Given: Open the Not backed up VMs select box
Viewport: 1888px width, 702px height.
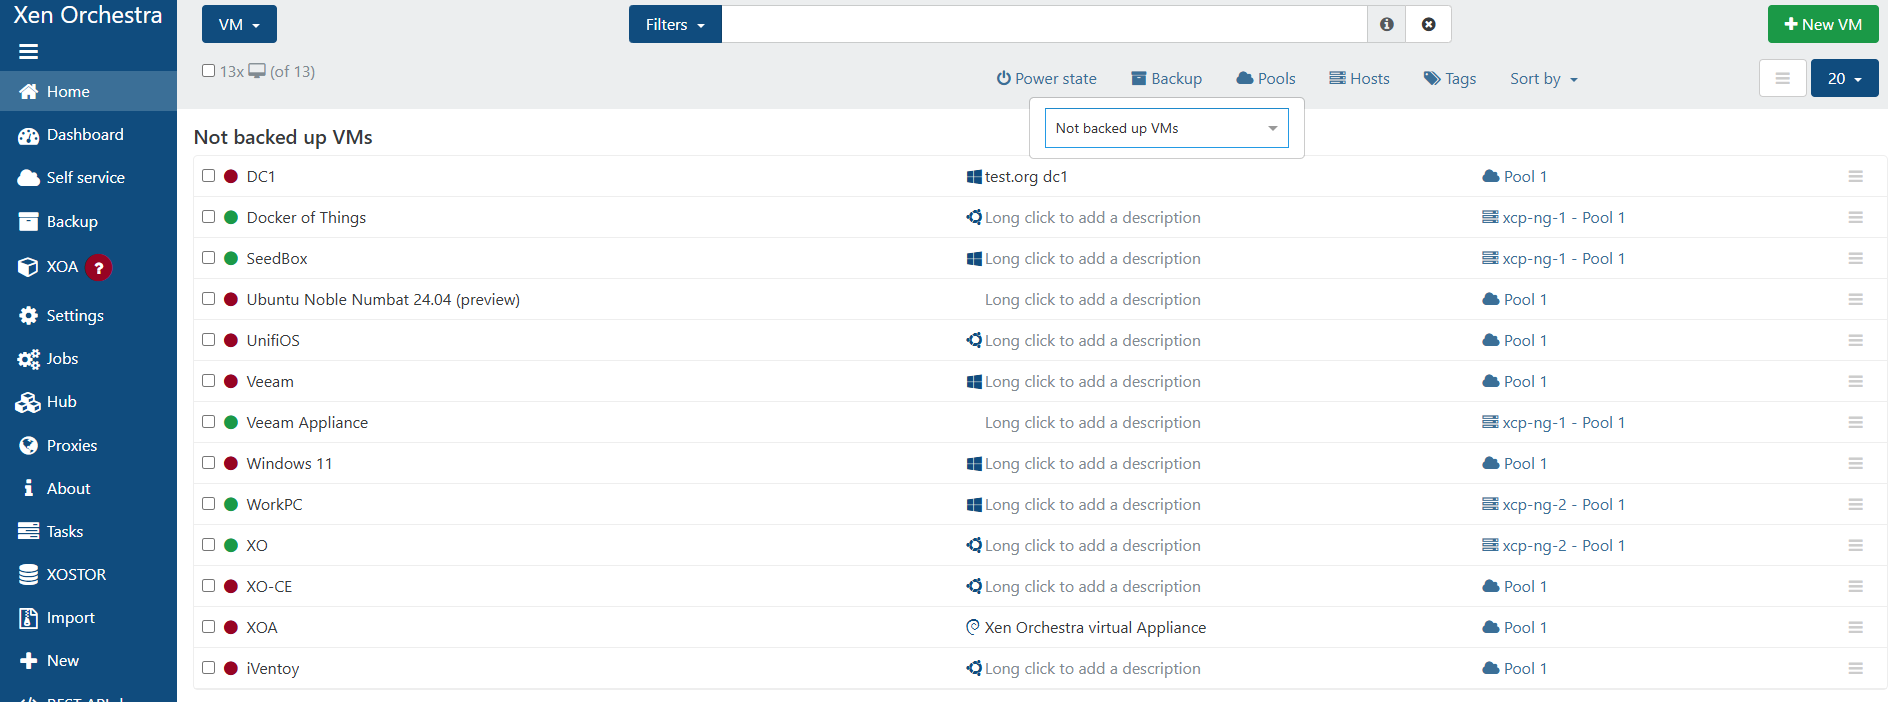Looking at the screenshot, I should coord(1166,128).
